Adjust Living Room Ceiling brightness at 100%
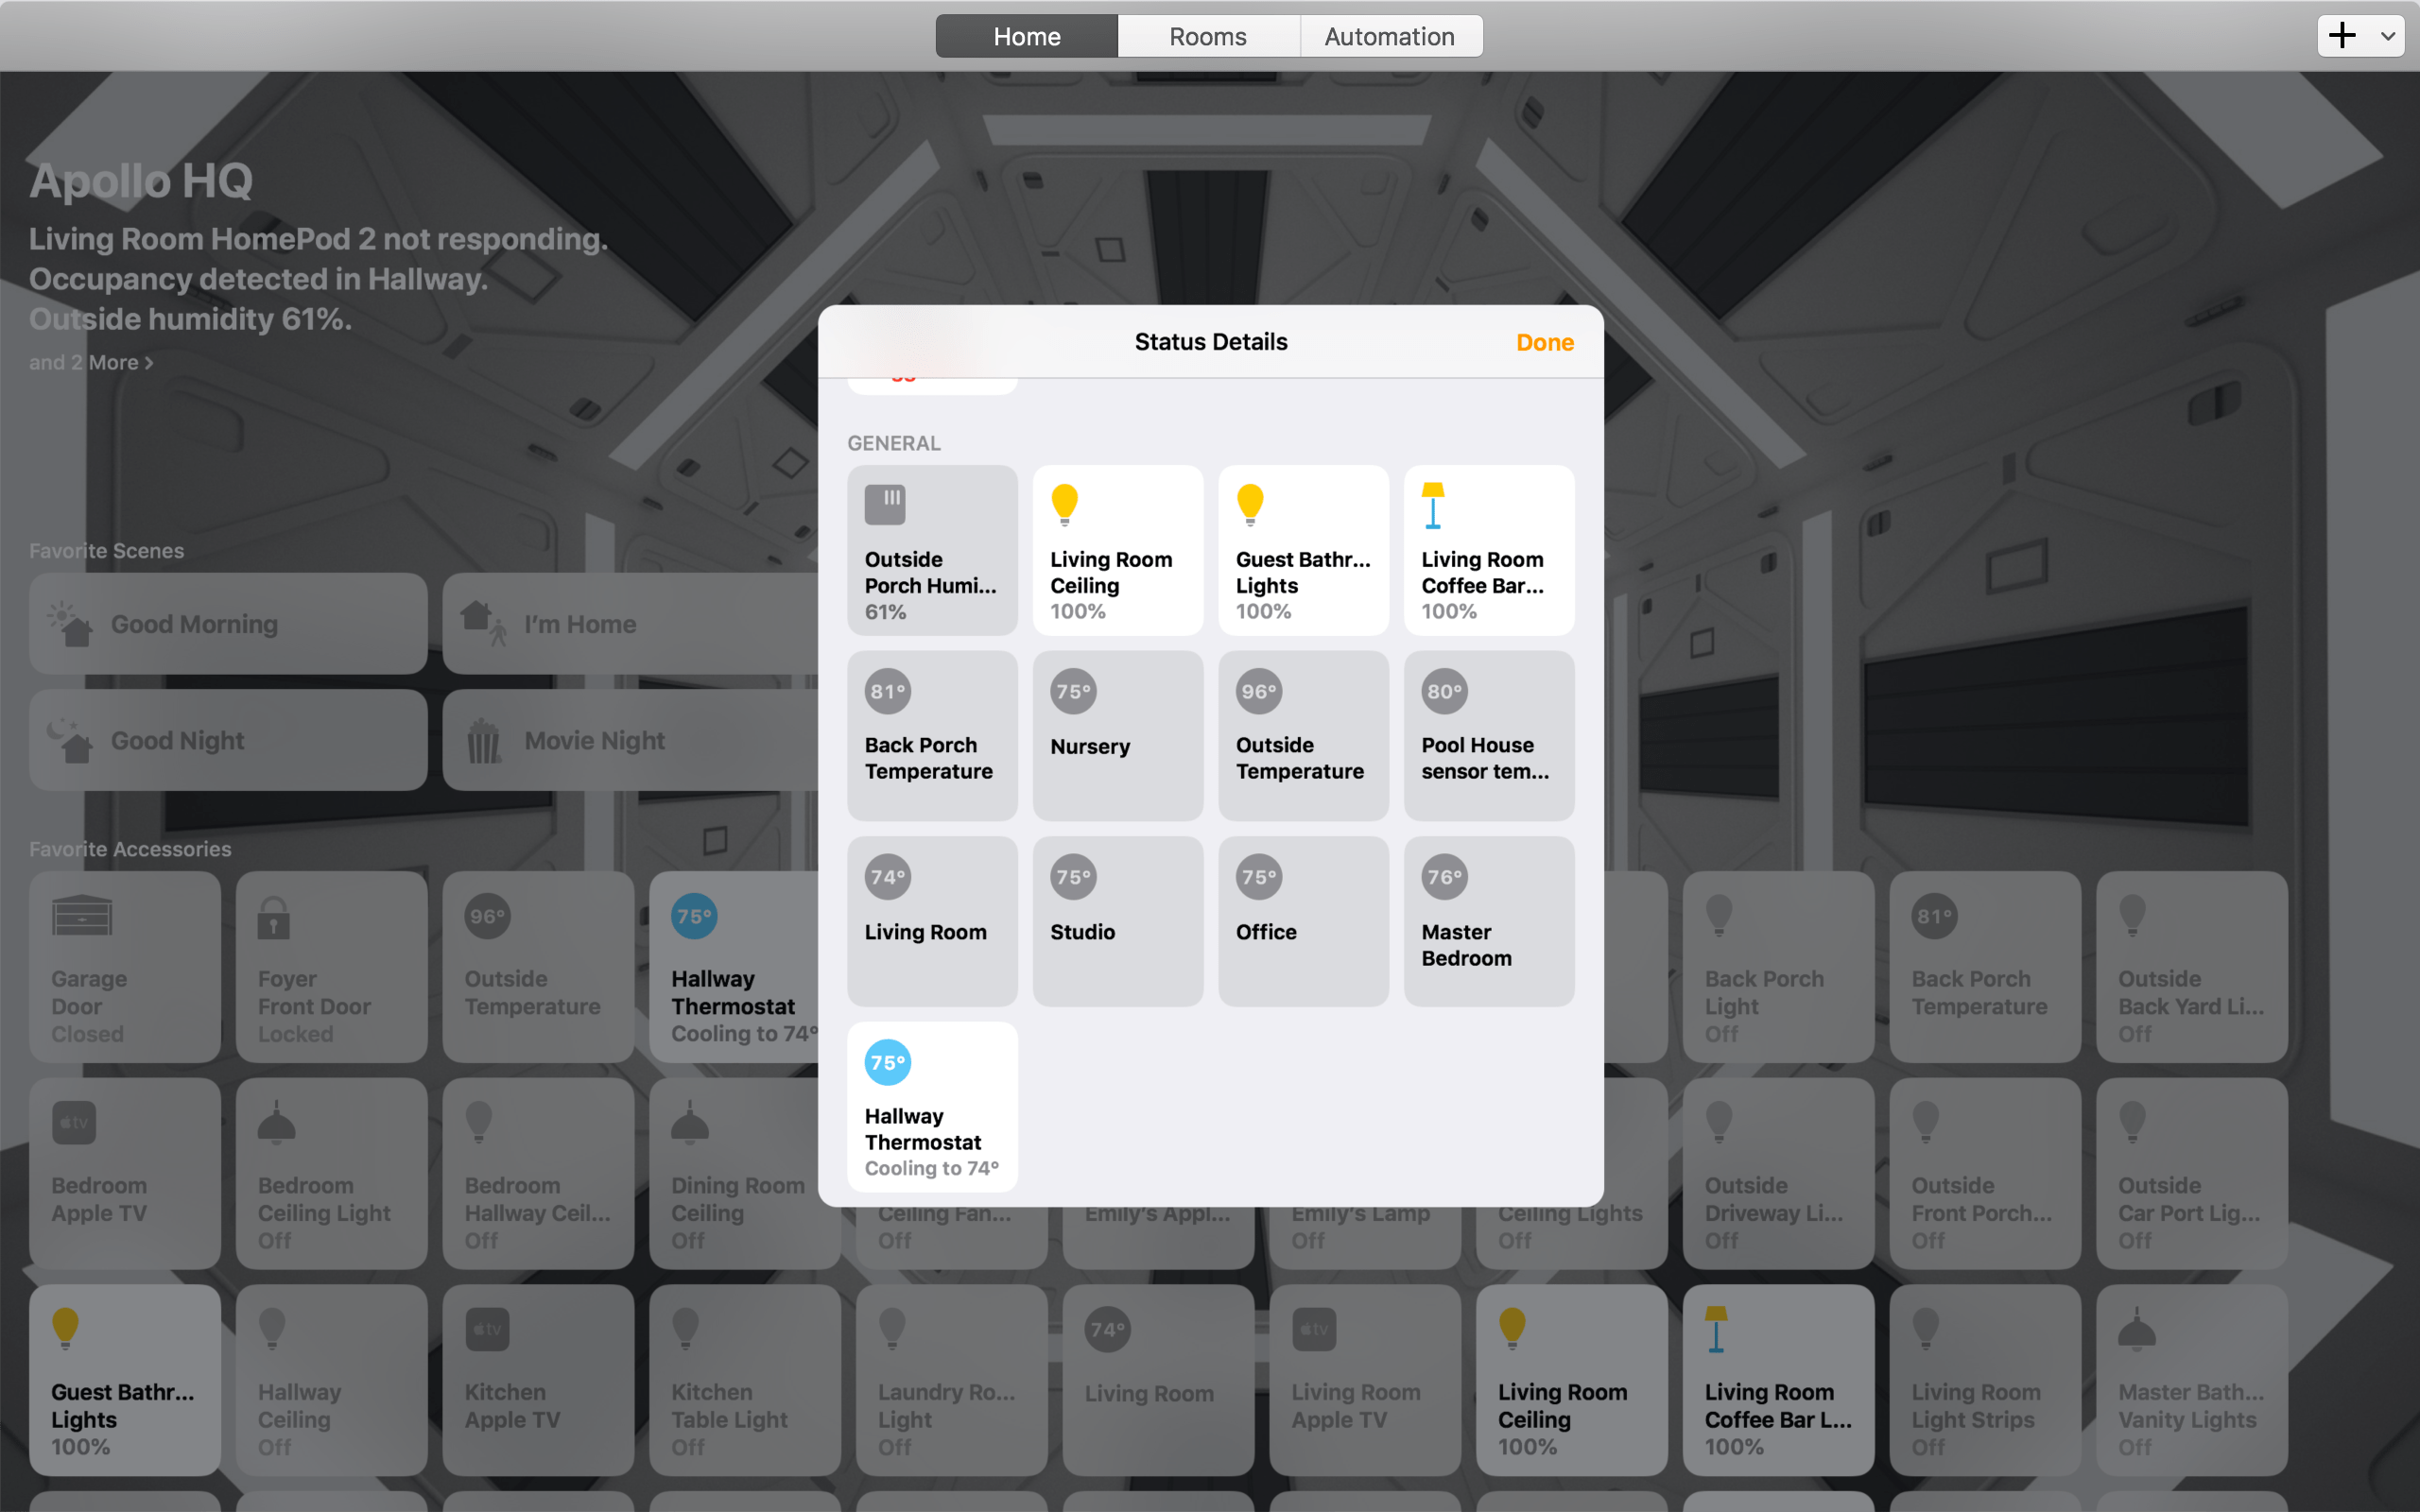Viewport: 2420px width, 1512px height. tap(1117, 550)
